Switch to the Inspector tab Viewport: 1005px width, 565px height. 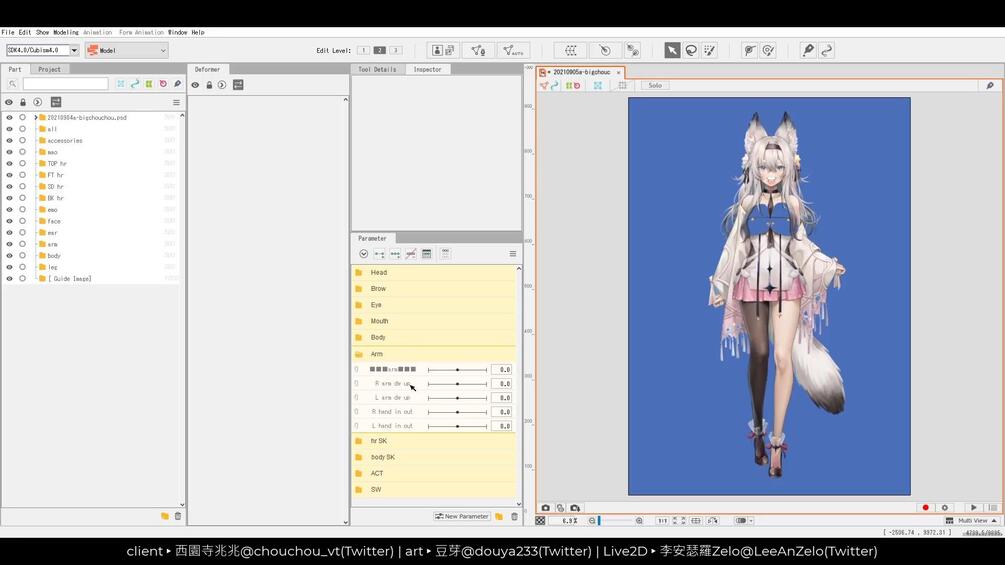[428, 69]
